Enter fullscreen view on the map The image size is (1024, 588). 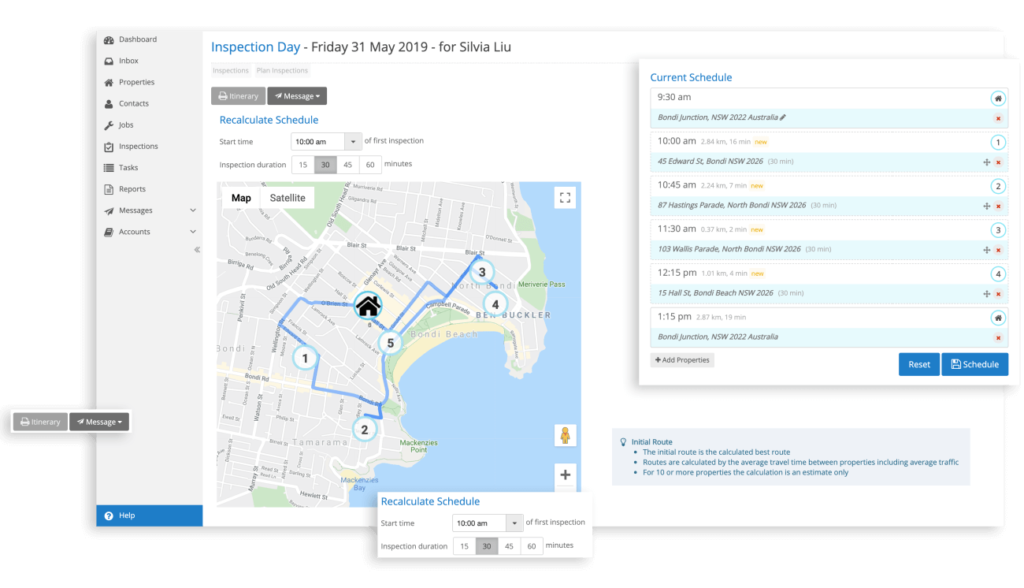(x=565, y=197)
